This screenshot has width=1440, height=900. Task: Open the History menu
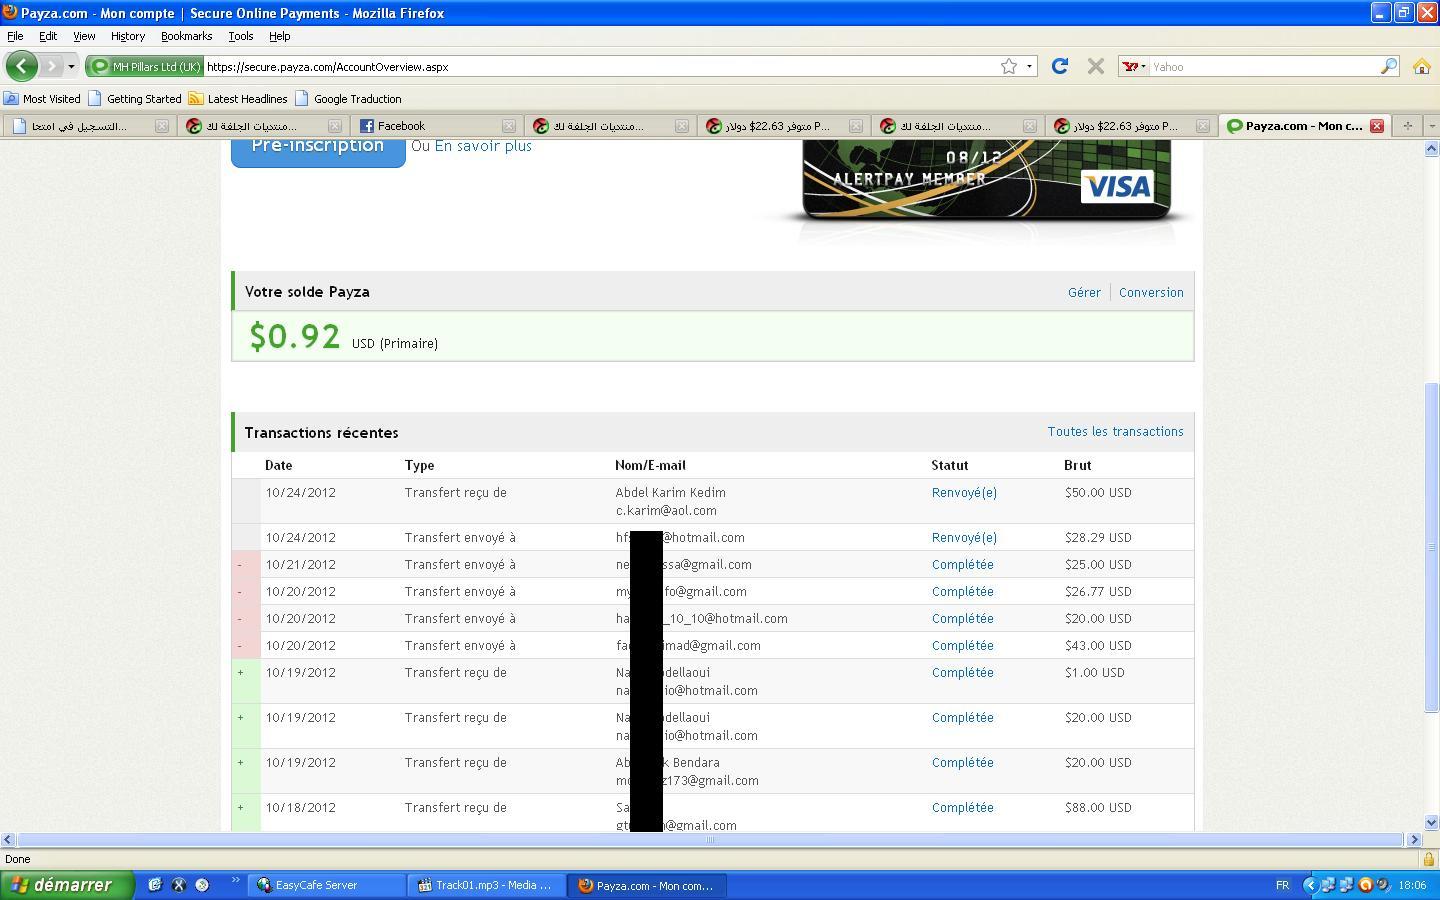[x=128, y=36]
